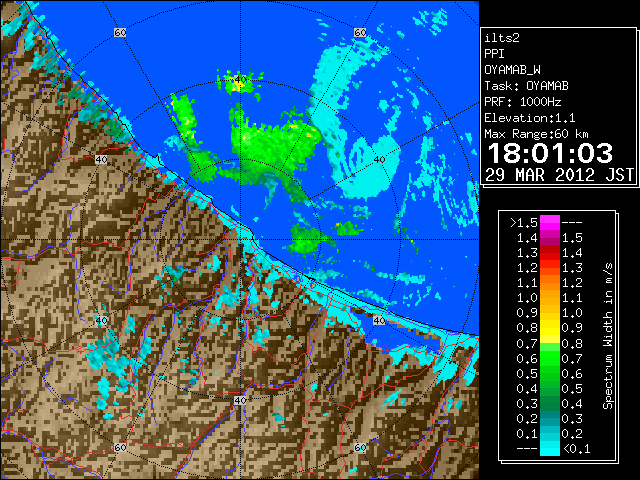Pick the bright green legend swatch beside 0.6
The image size is (640, 480).
(x=550, y=358)
